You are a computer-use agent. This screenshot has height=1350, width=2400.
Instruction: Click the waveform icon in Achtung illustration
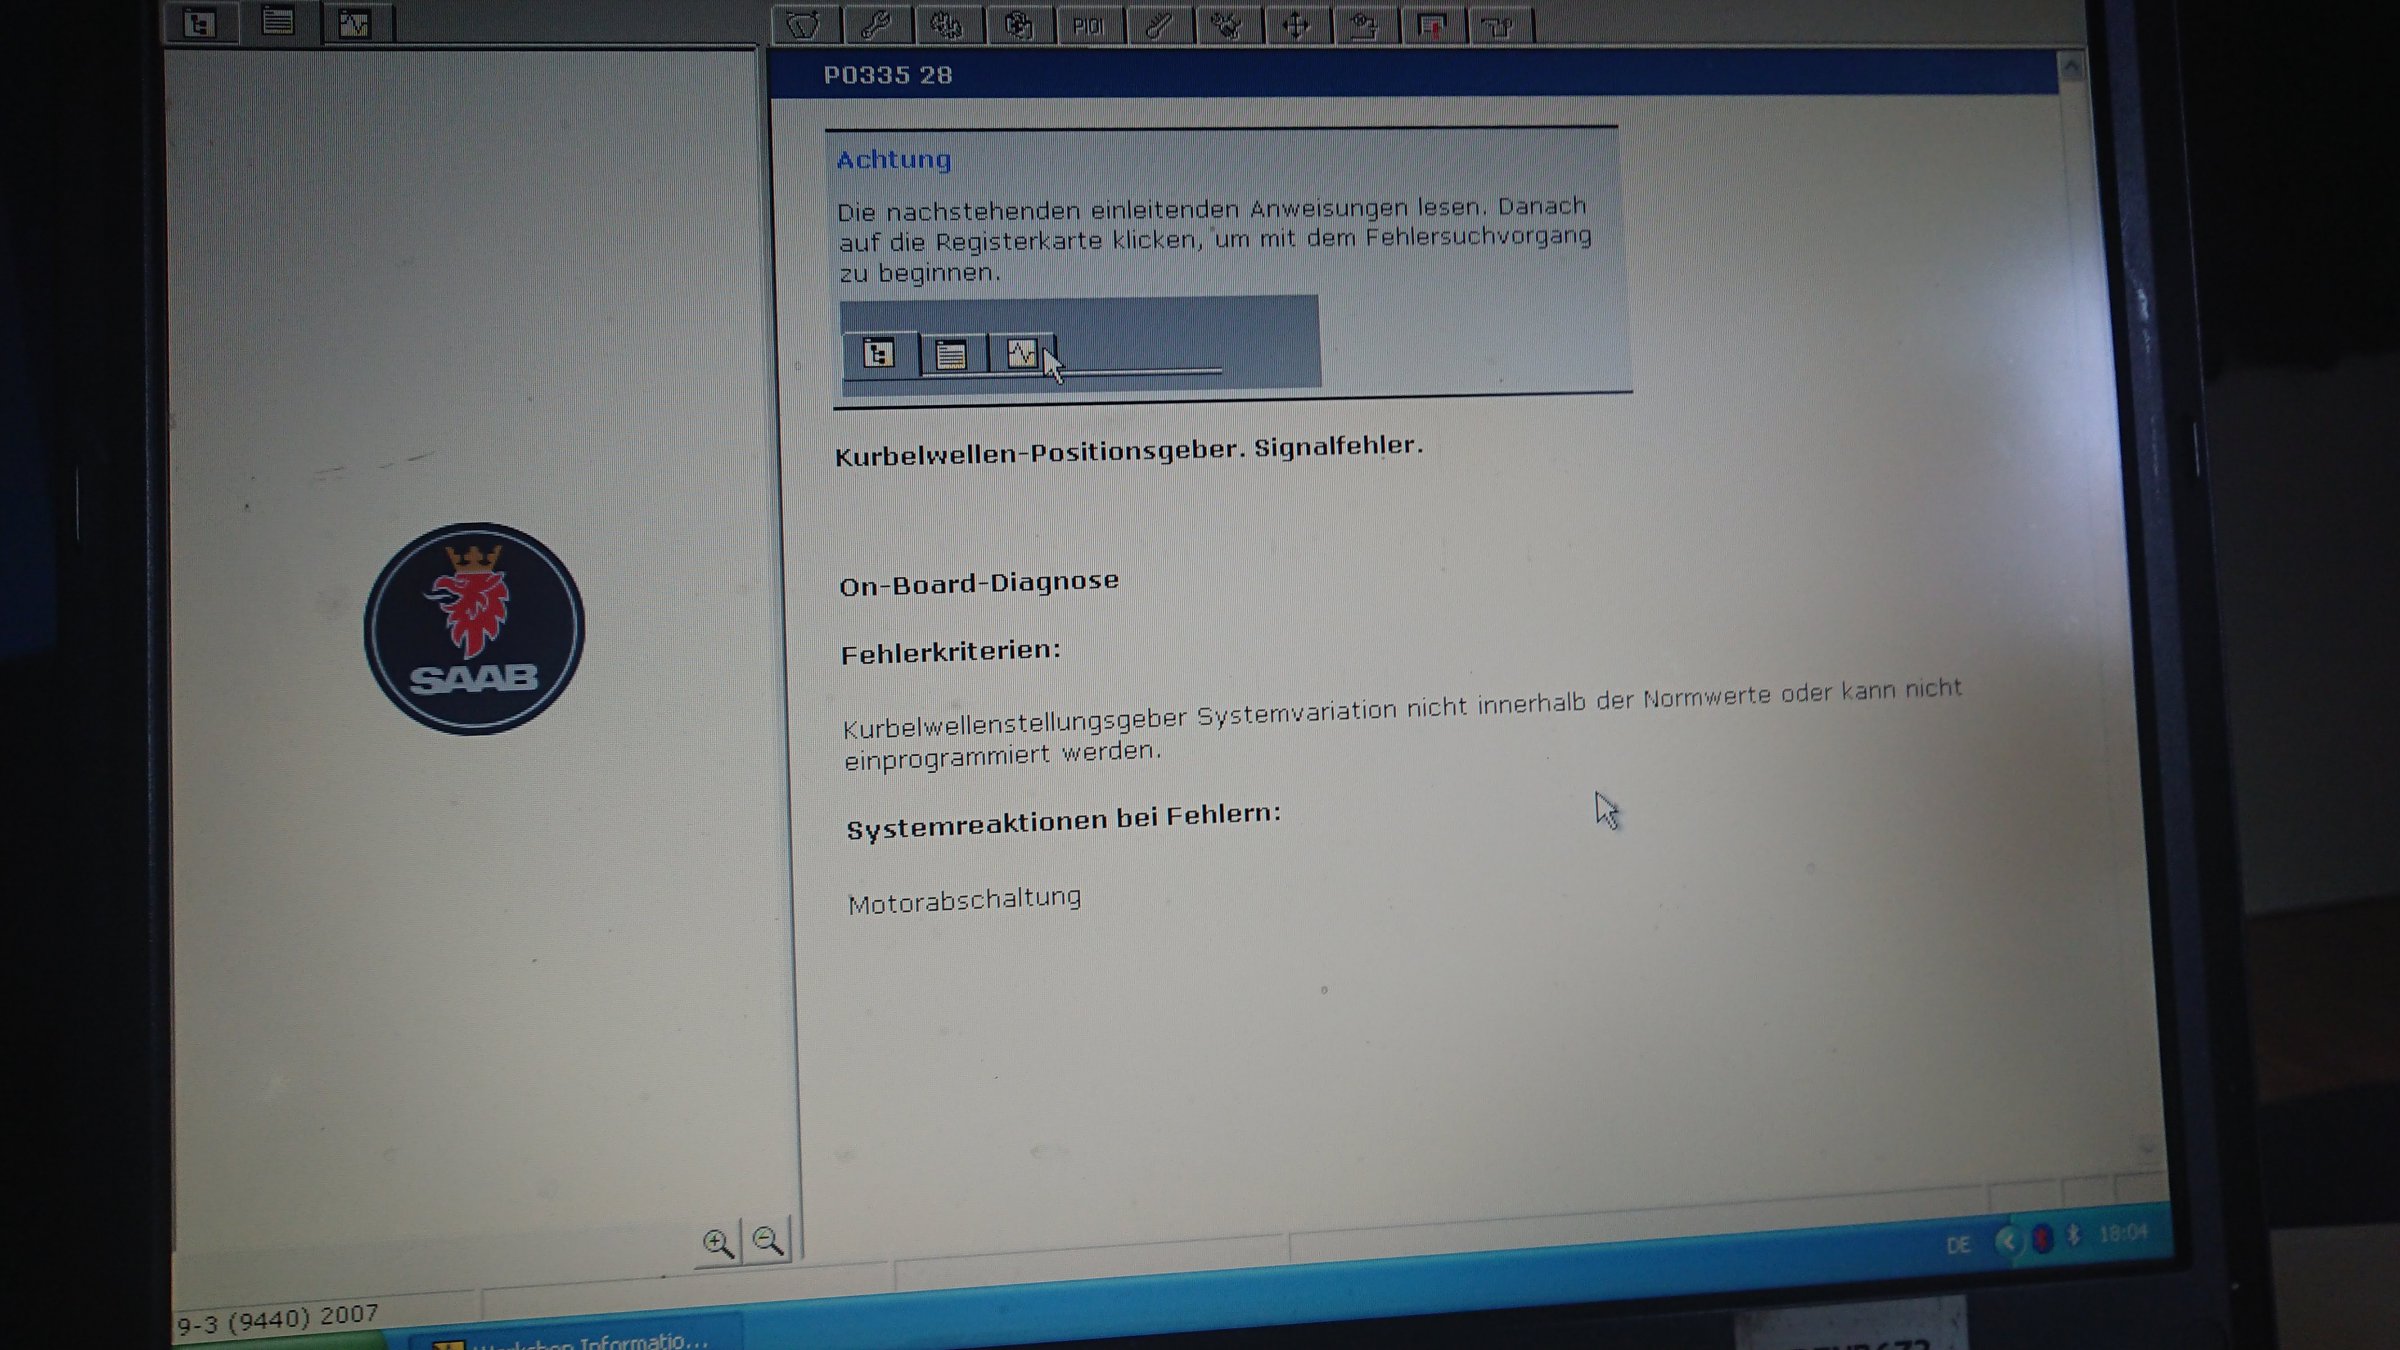click(1021, 353)
